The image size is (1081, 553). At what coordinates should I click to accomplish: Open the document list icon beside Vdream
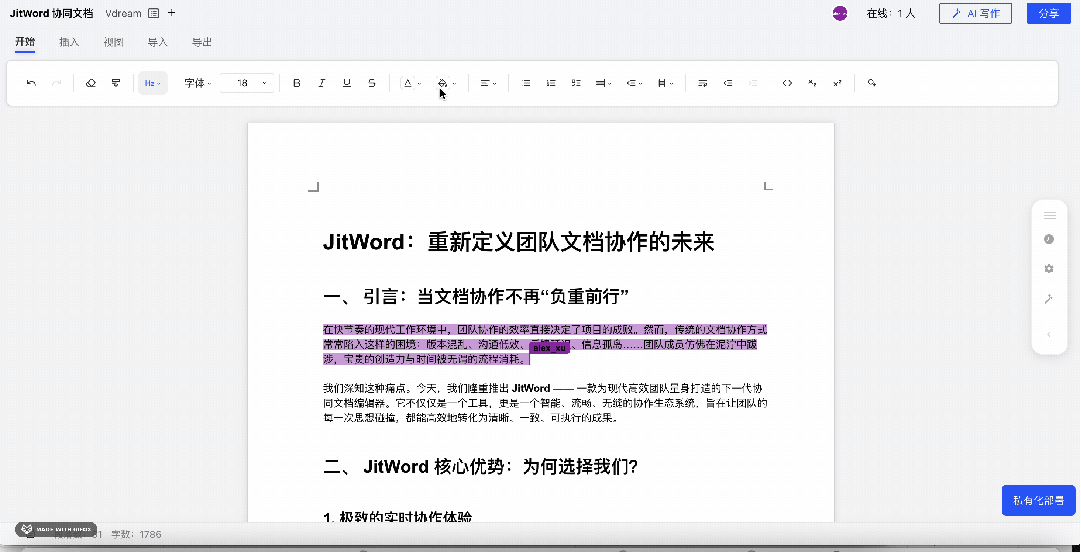tap(154, 13)
